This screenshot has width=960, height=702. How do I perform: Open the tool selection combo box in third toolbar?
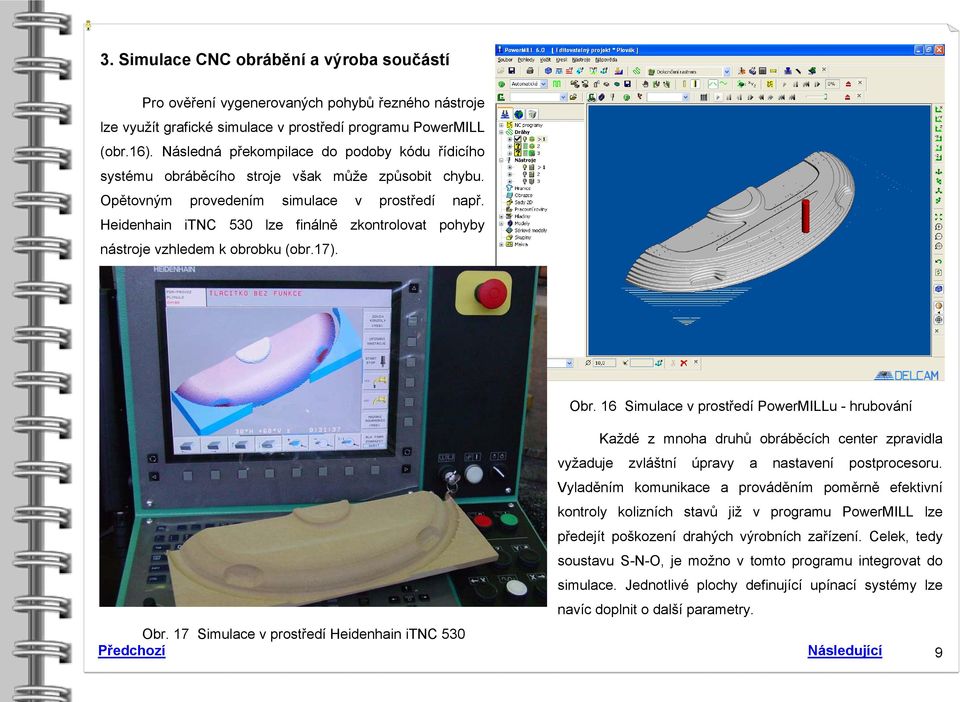(x=668, y=97)
